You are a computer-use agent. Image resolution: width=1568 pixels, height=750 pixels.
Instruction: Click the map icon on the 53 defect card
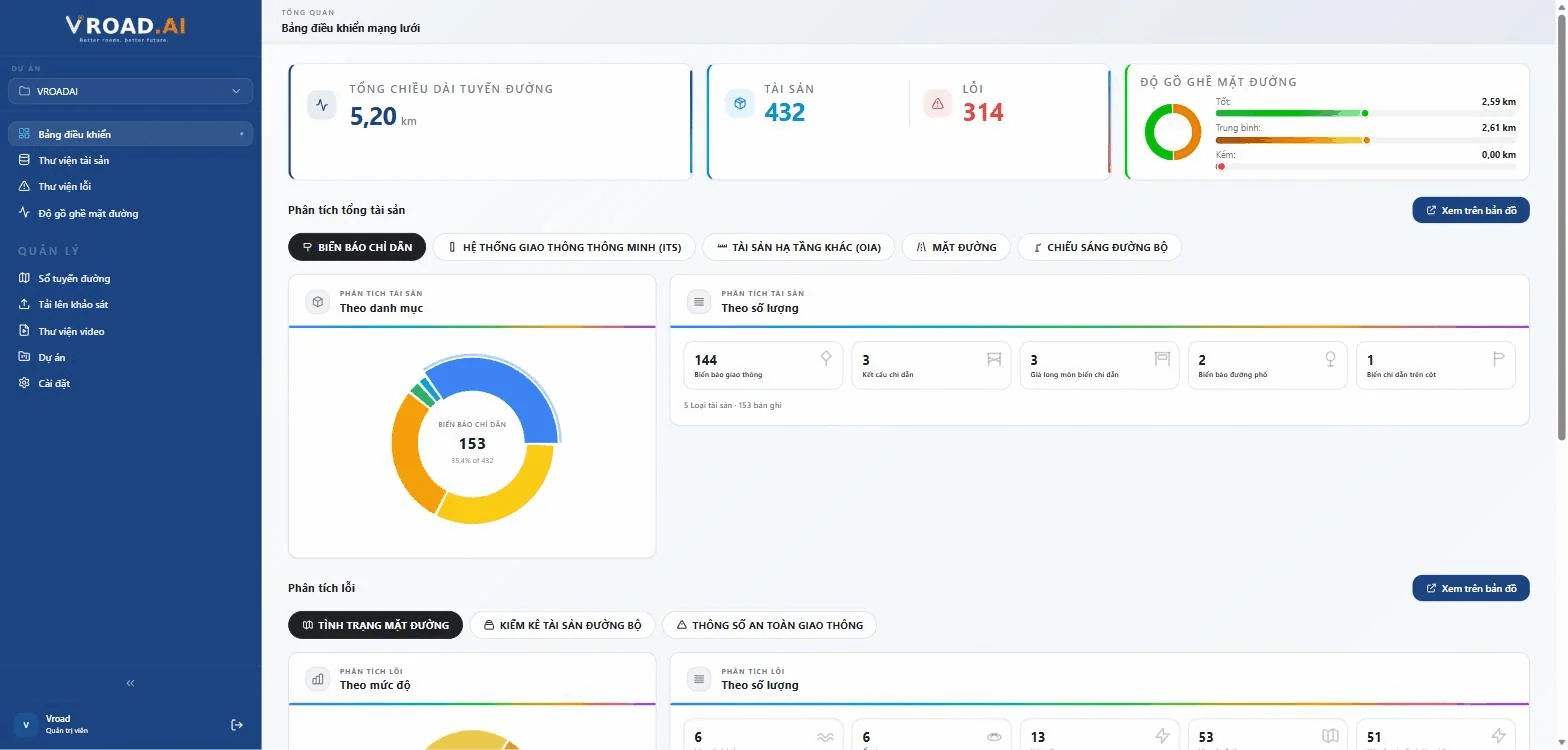[x=1330, y=737]
